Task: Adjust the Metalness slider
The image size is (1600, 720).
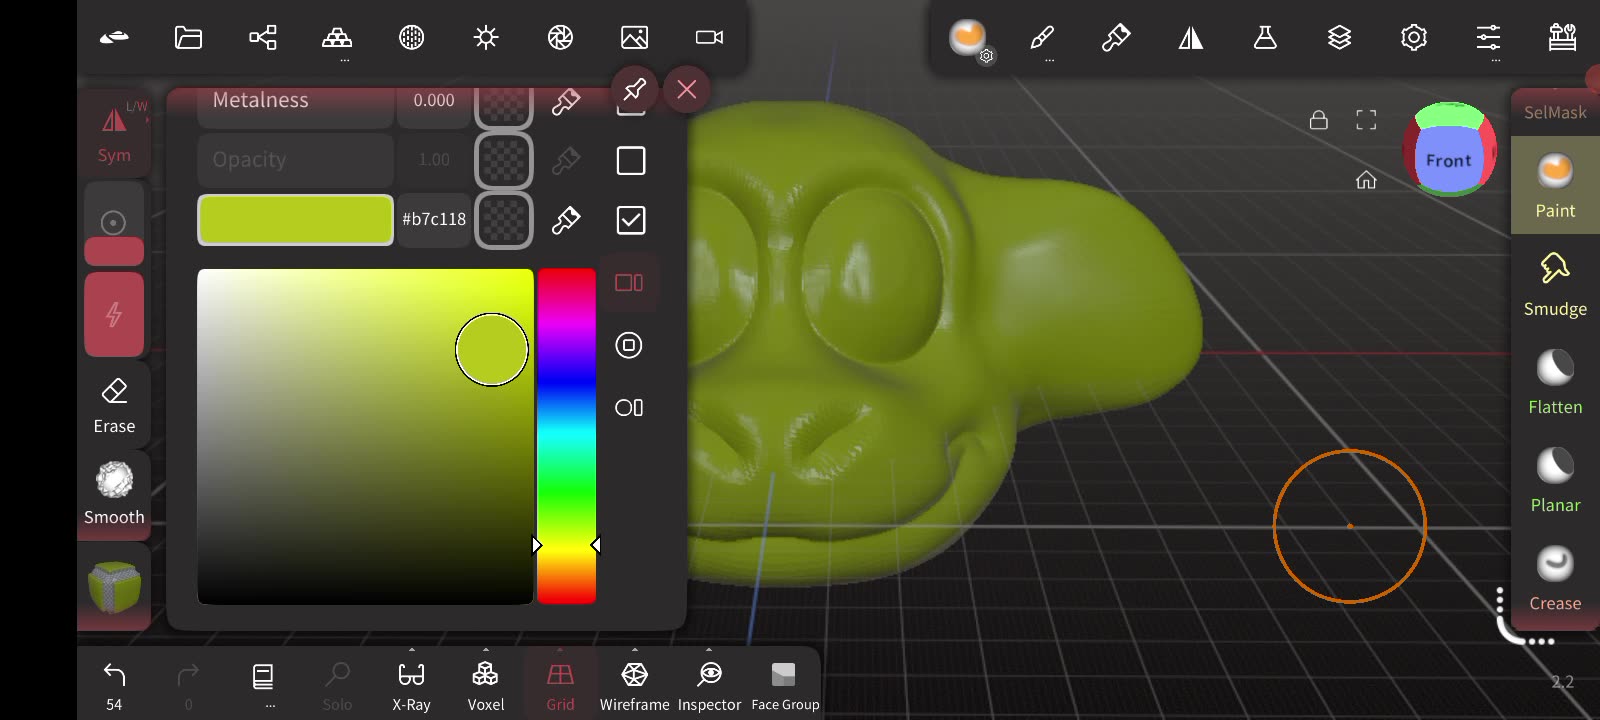Action: [295, 101]
